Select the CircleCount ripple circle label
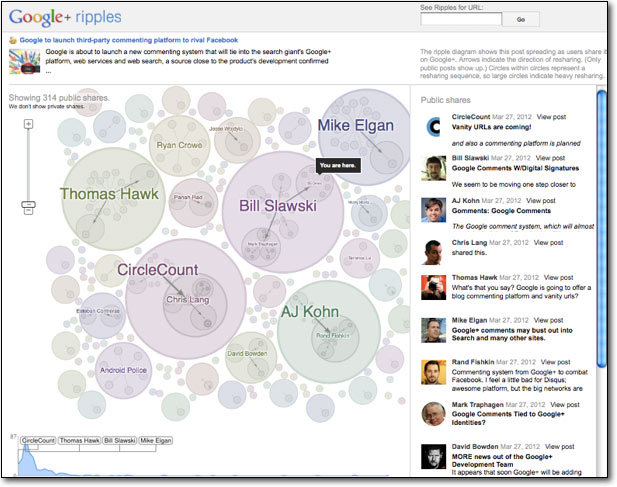Image resolution: width=617 pixels, height=487 pixels. [157, 270]
